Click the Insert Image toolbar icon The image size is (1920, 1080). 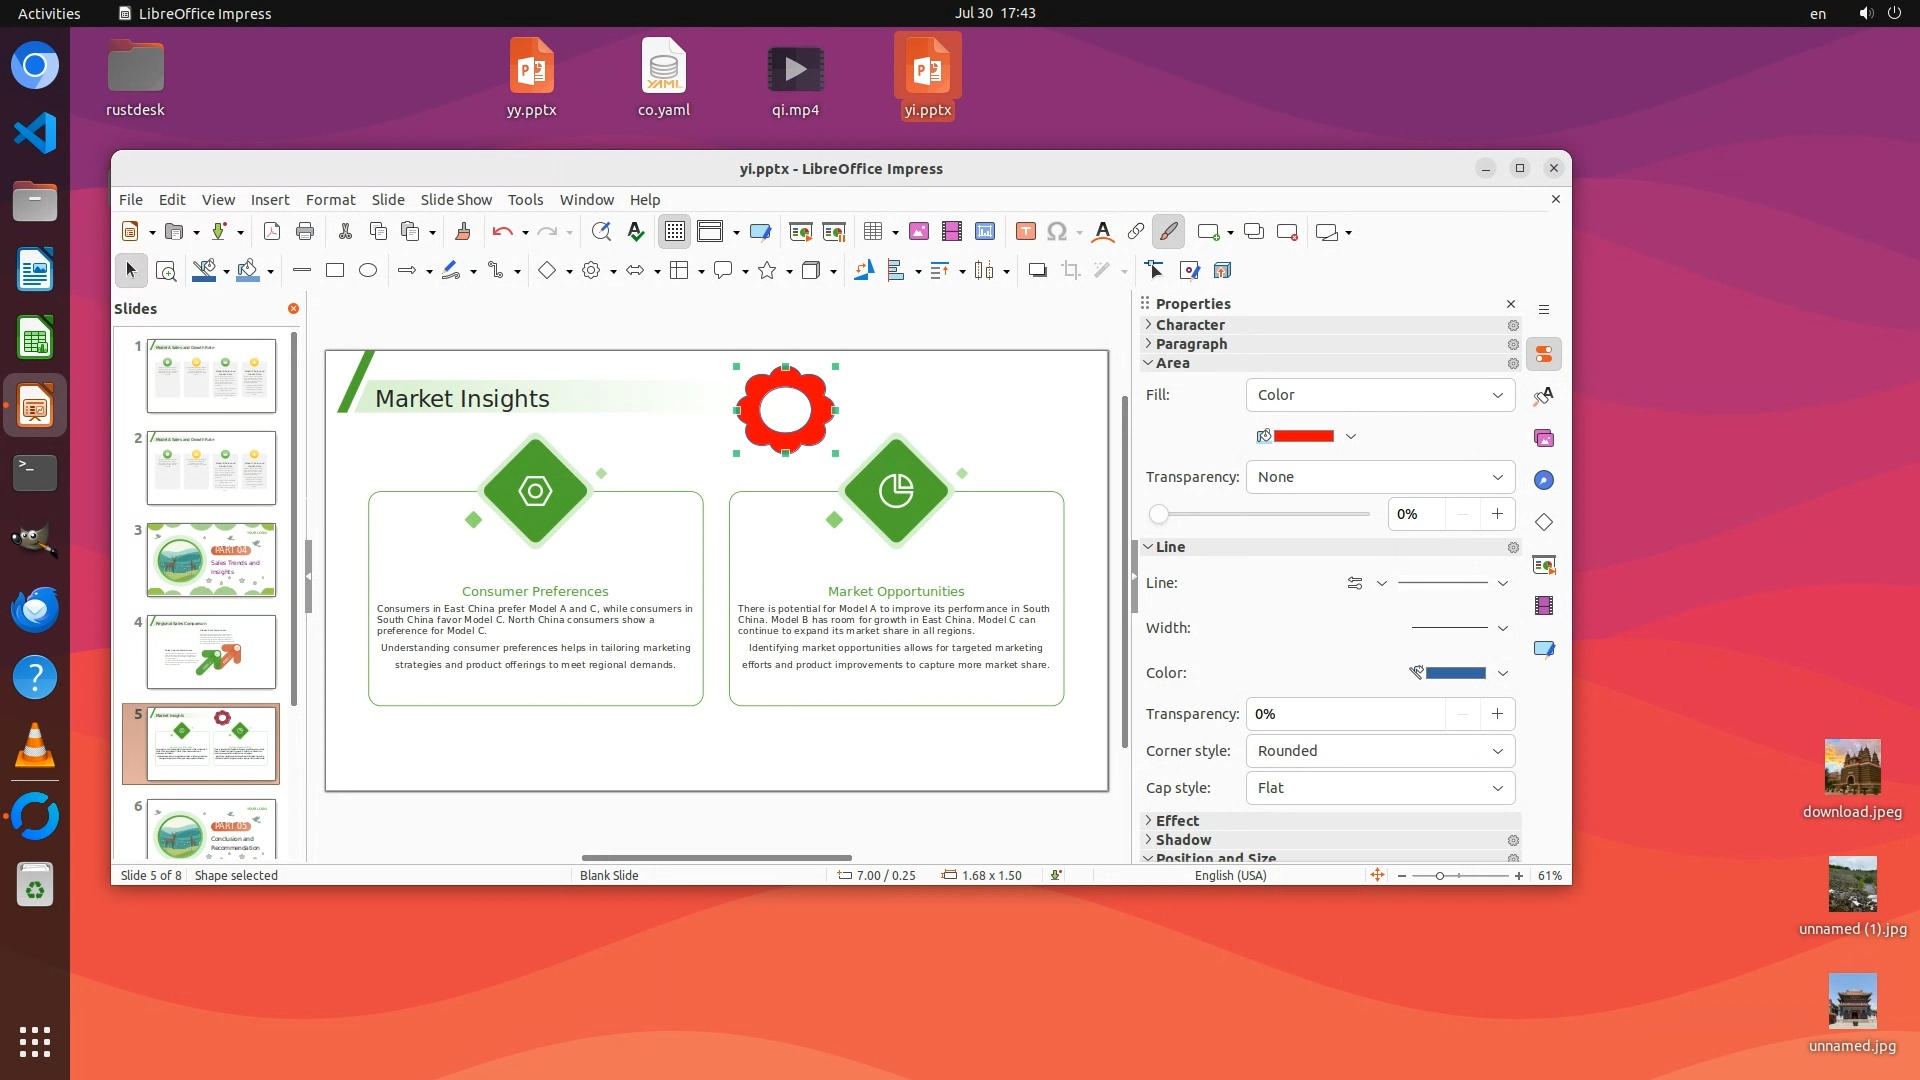918,232
